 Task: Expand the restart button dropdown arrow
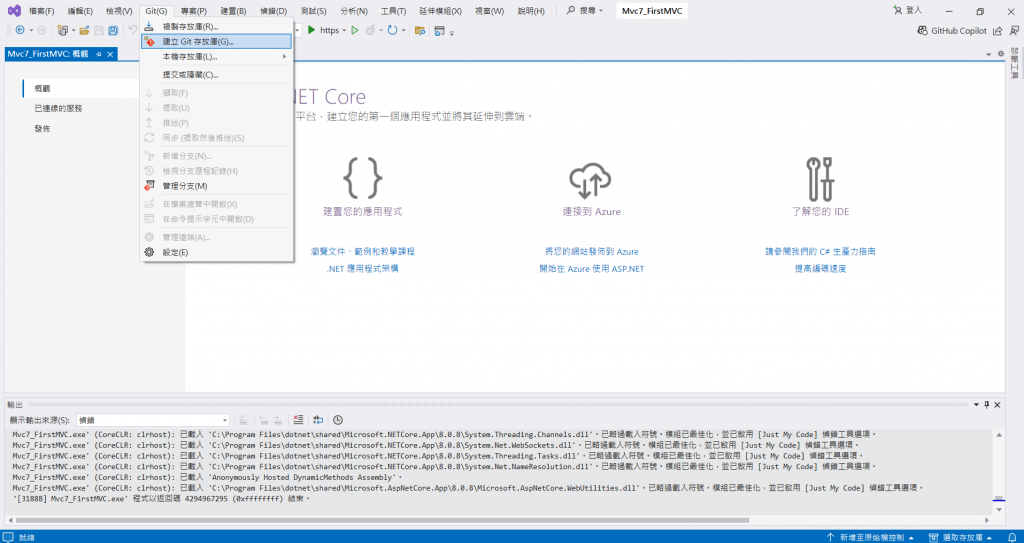[403, 30]
